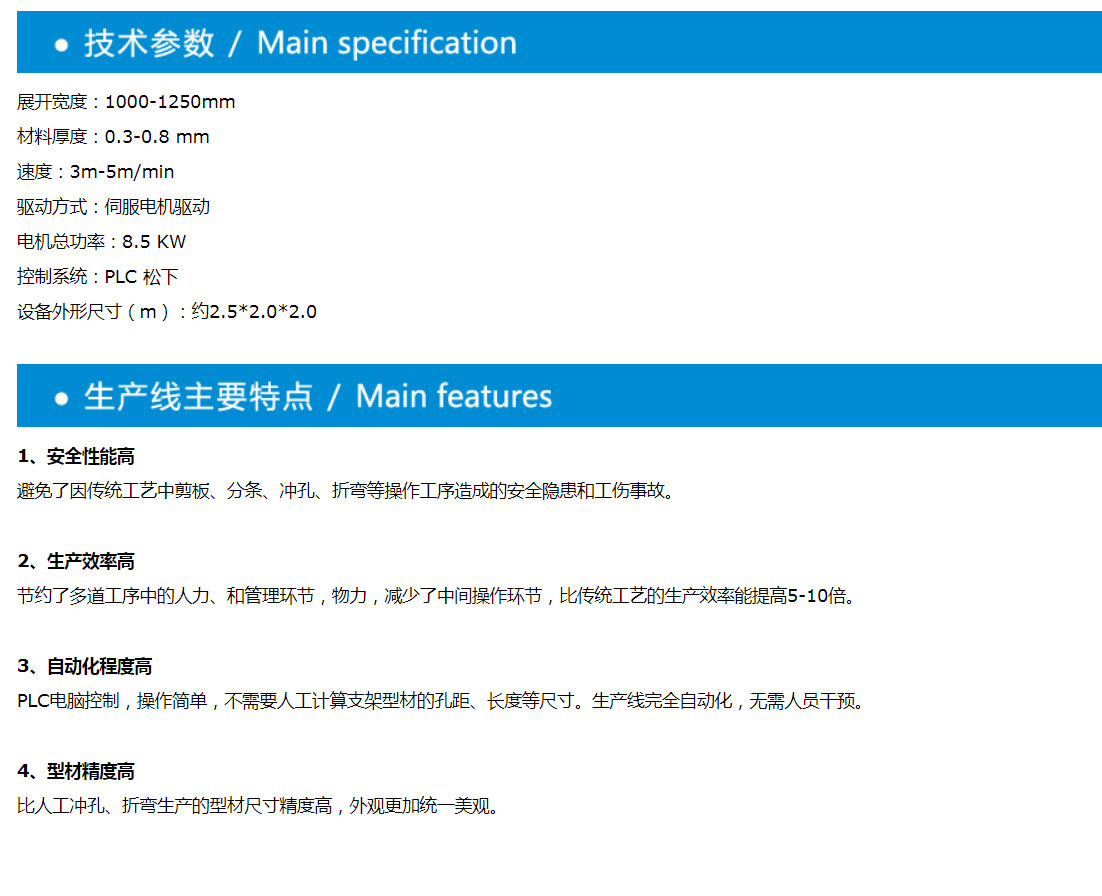Viewport: 1102px width, 896px height.
Task: Select the 展开宽度 1000-1250mm line
Action: pyautogui.click(x=126, y=102)
